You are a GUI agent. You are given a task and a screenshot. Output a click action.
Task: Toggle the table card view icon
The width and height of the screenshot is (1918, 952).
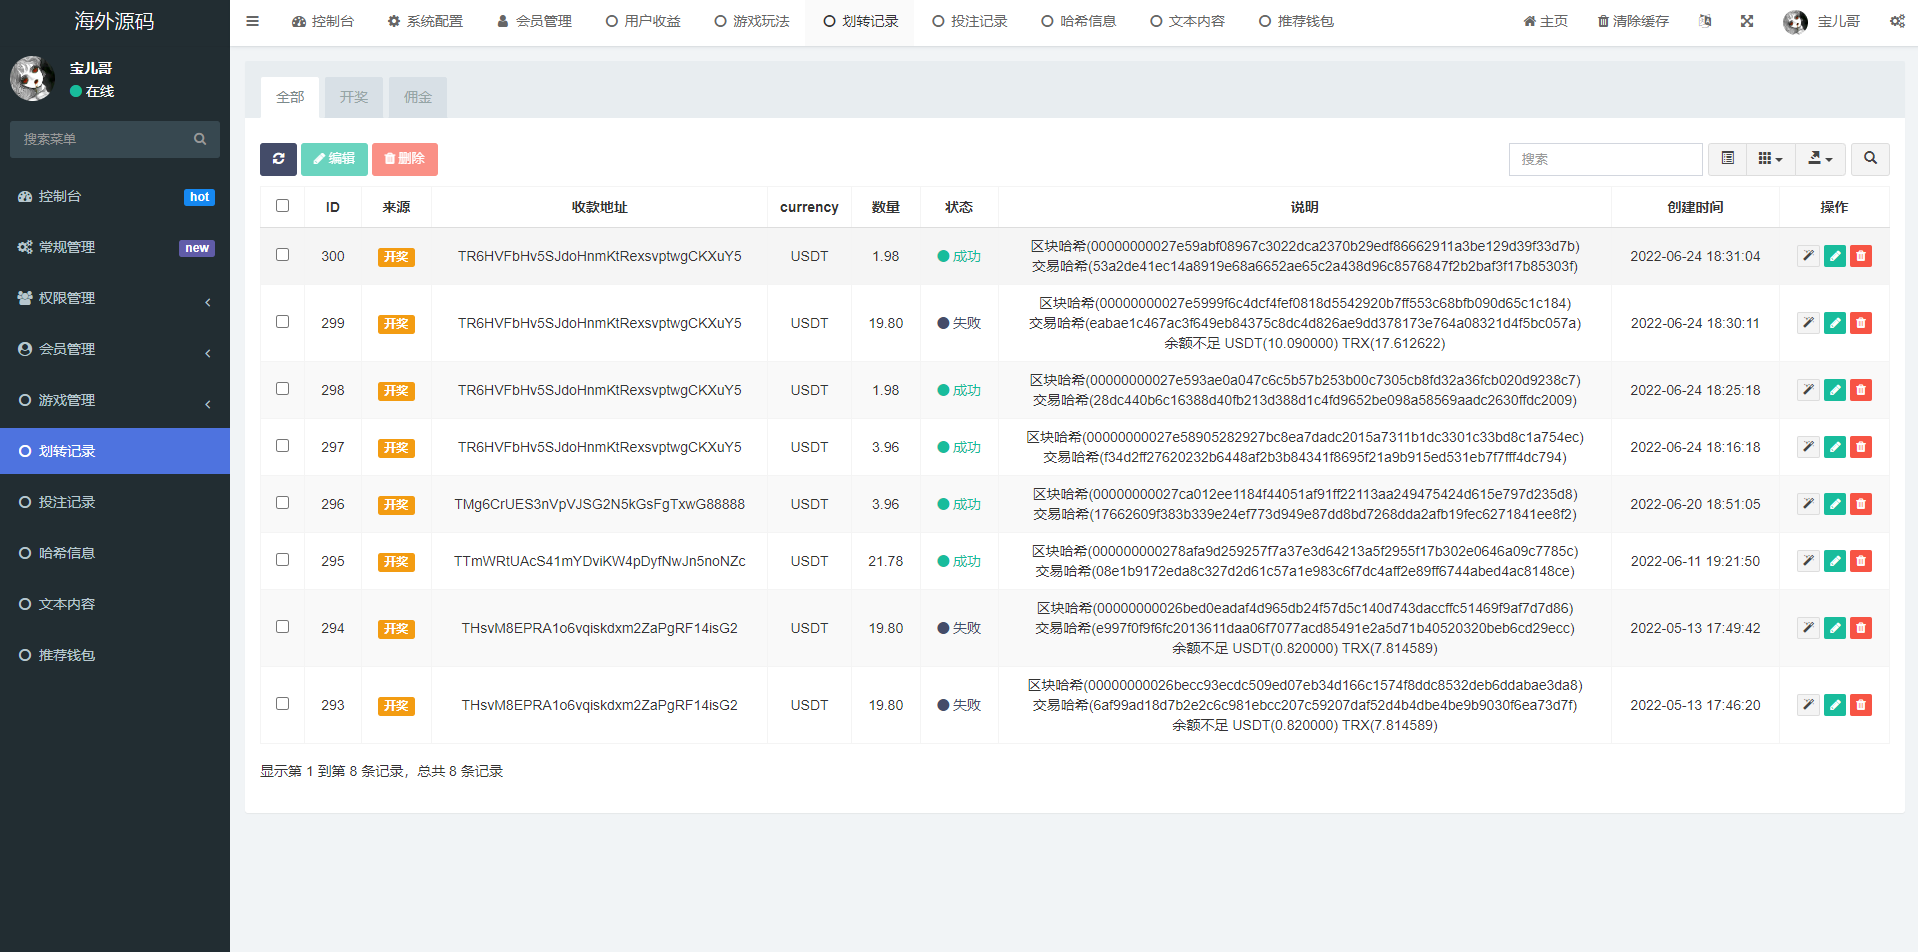(x=1727, y=159)
